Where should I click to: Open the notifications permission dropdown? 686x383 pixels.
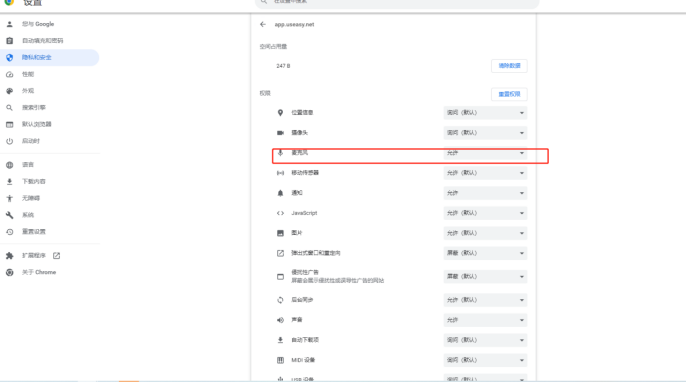tap(485, 193)
